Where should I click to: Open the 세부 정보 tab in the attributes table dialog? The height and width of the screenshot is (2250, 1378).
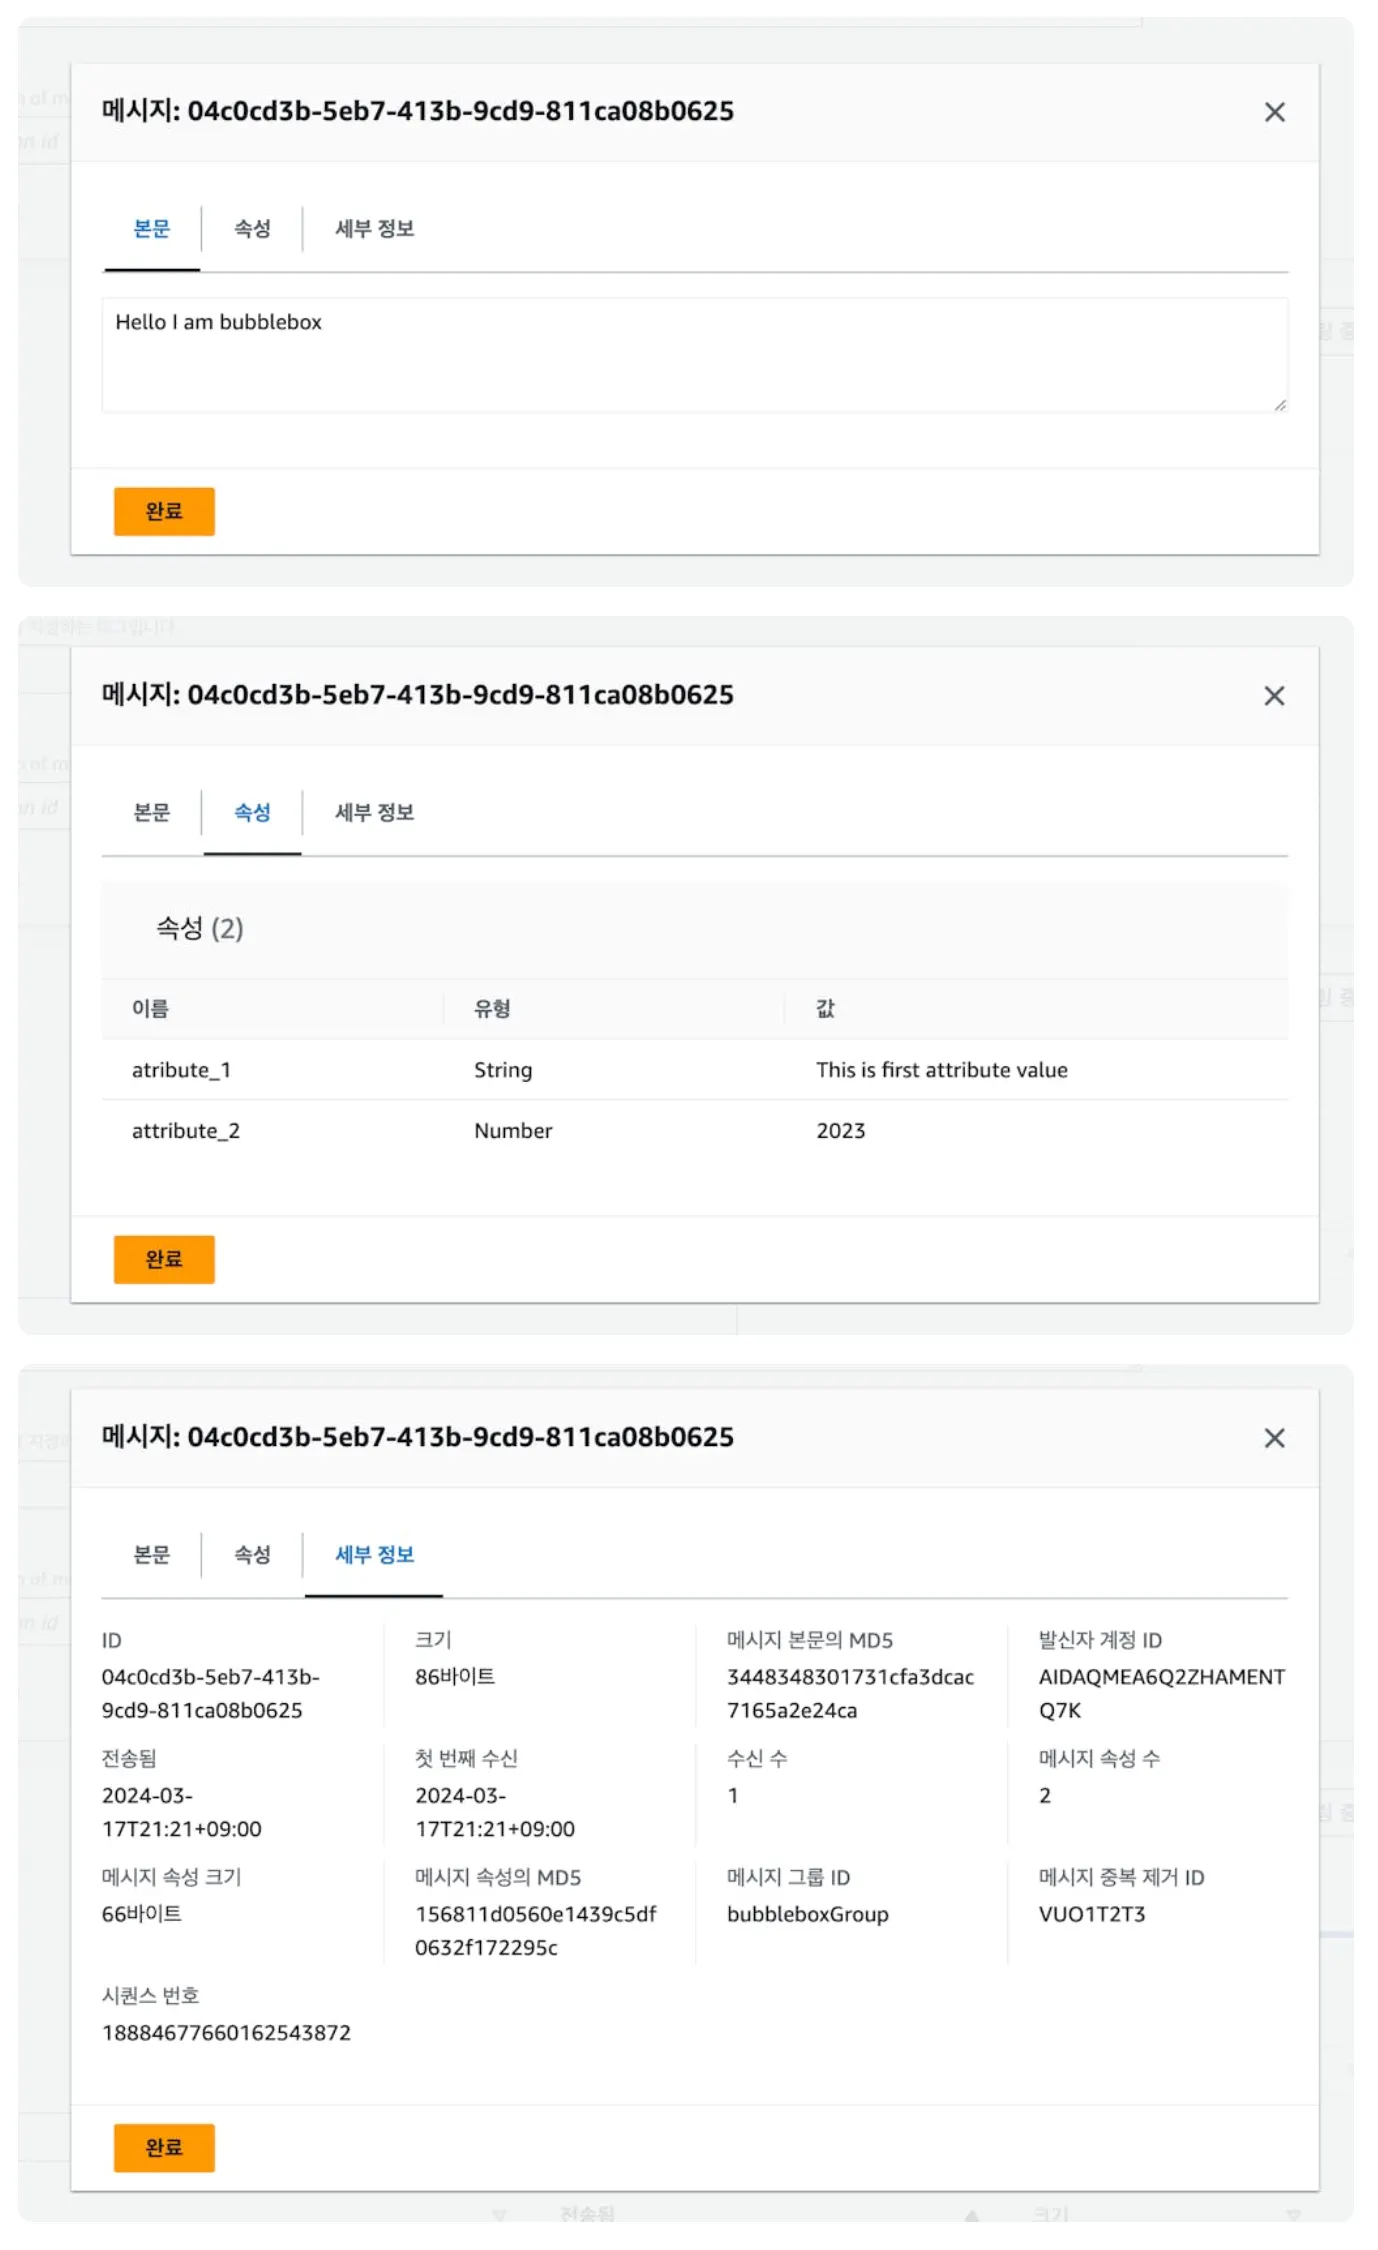[x=374, y=812]
